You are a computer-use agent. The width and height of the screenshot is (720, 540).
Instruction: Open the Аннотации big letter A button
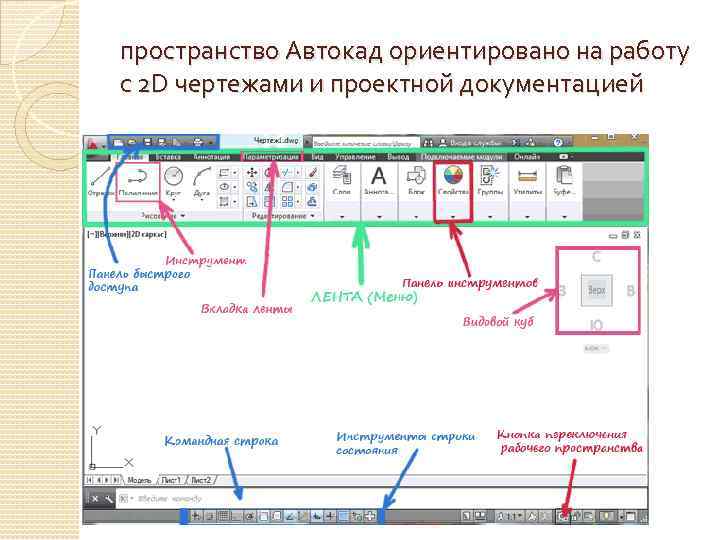click(x=378, y=180)
